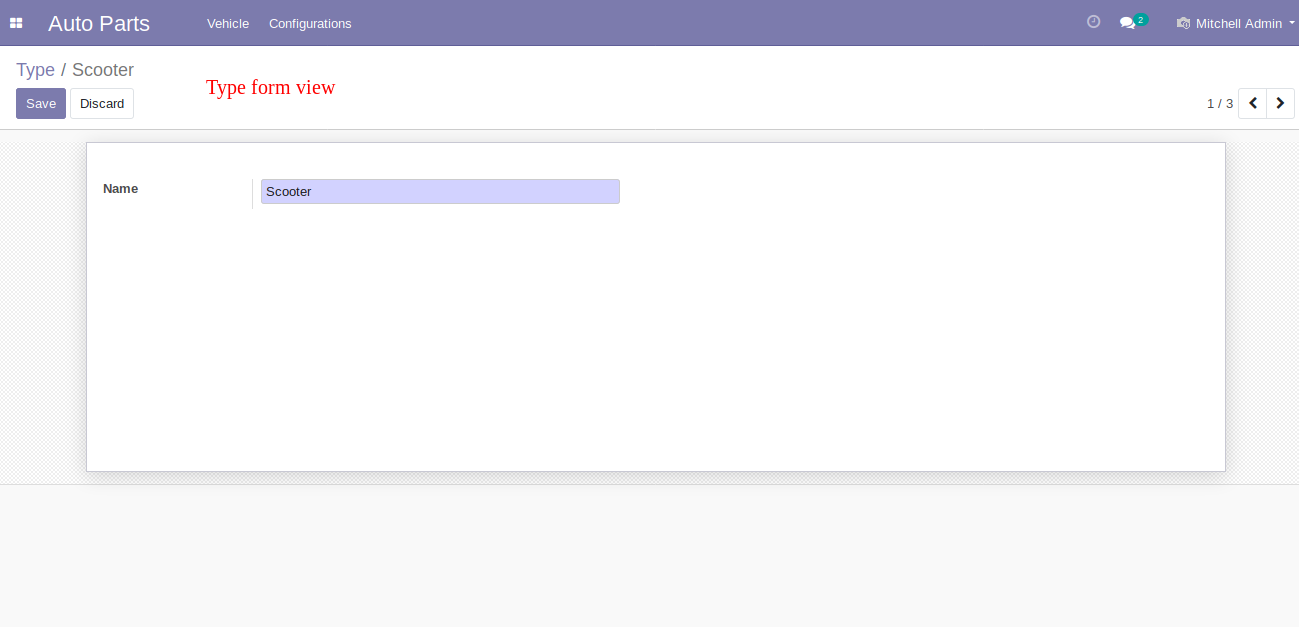
Task: Click the Scooter breadcrumb title
Action: 103,70
